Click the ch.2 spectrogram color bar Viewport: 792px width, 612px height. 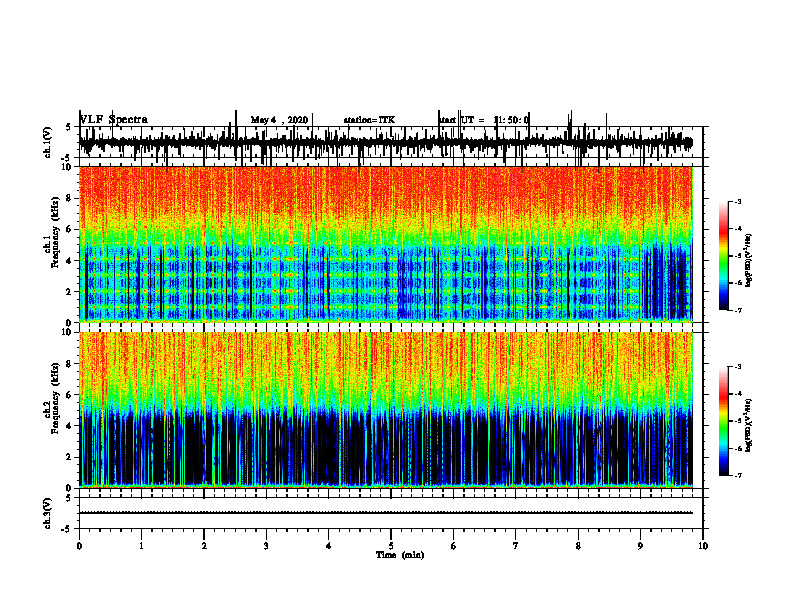724,421
